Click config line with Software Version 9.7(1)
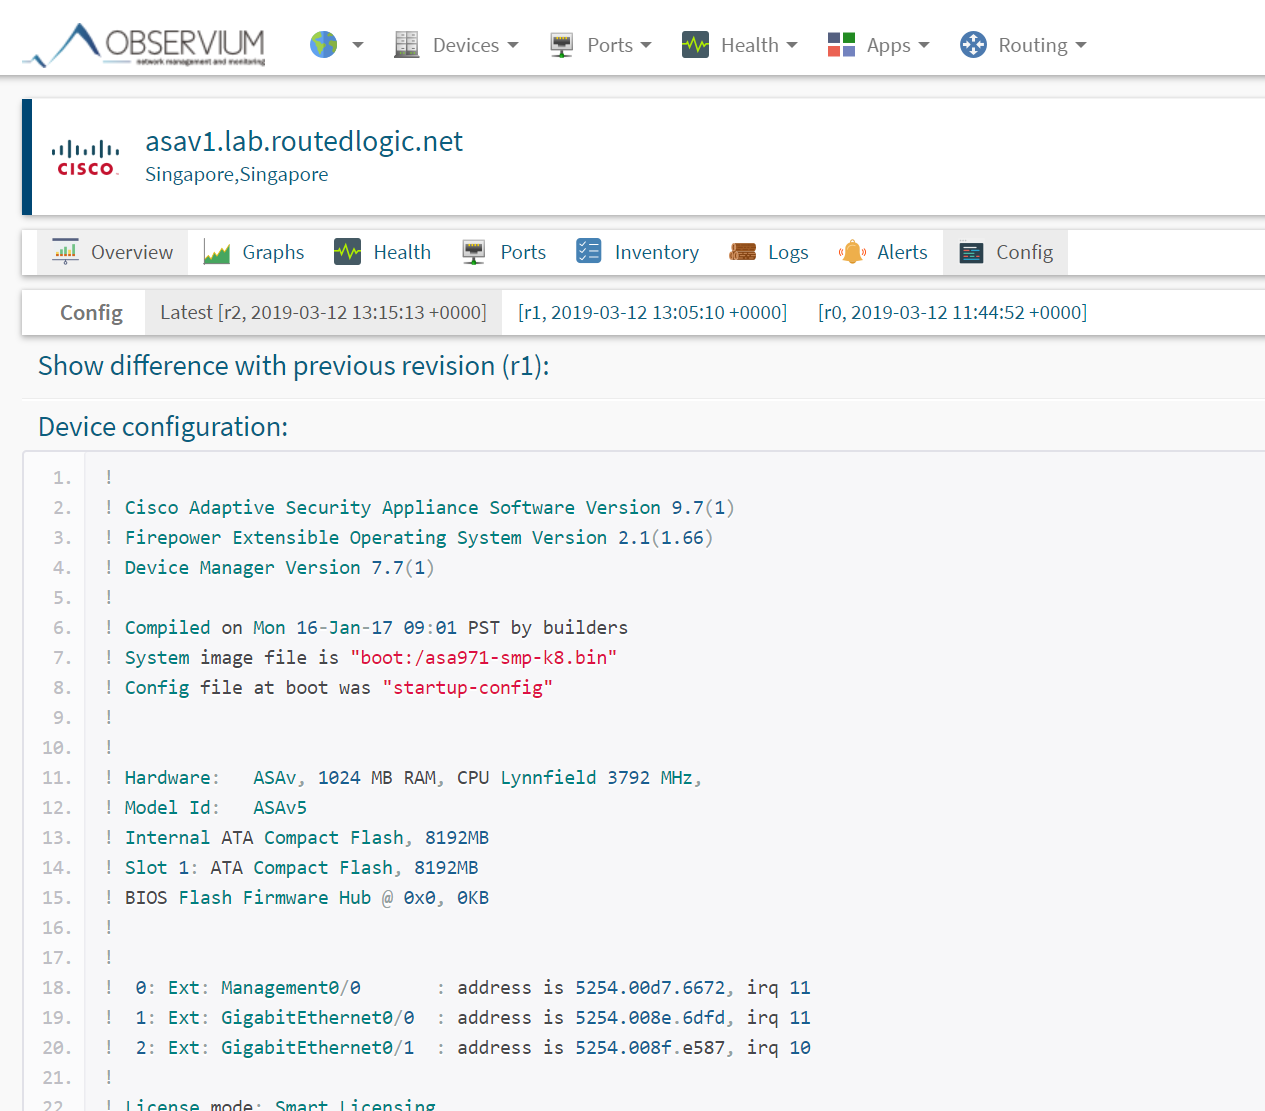1265x1111 pixels. [420, 508]
